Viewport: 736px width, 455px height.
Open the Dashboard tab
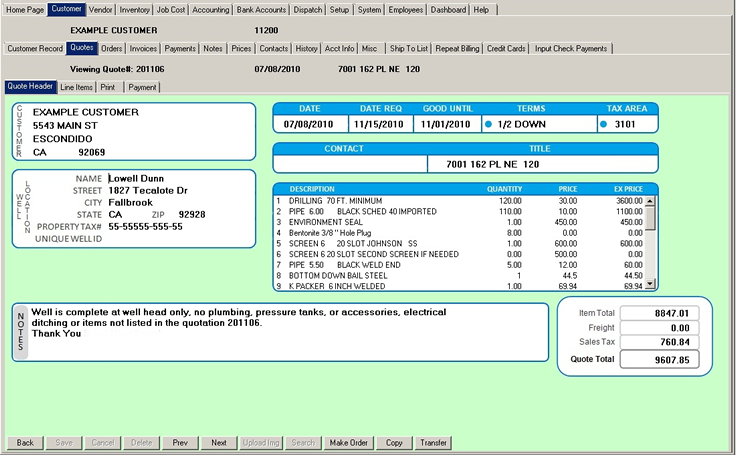coord(448,9)
